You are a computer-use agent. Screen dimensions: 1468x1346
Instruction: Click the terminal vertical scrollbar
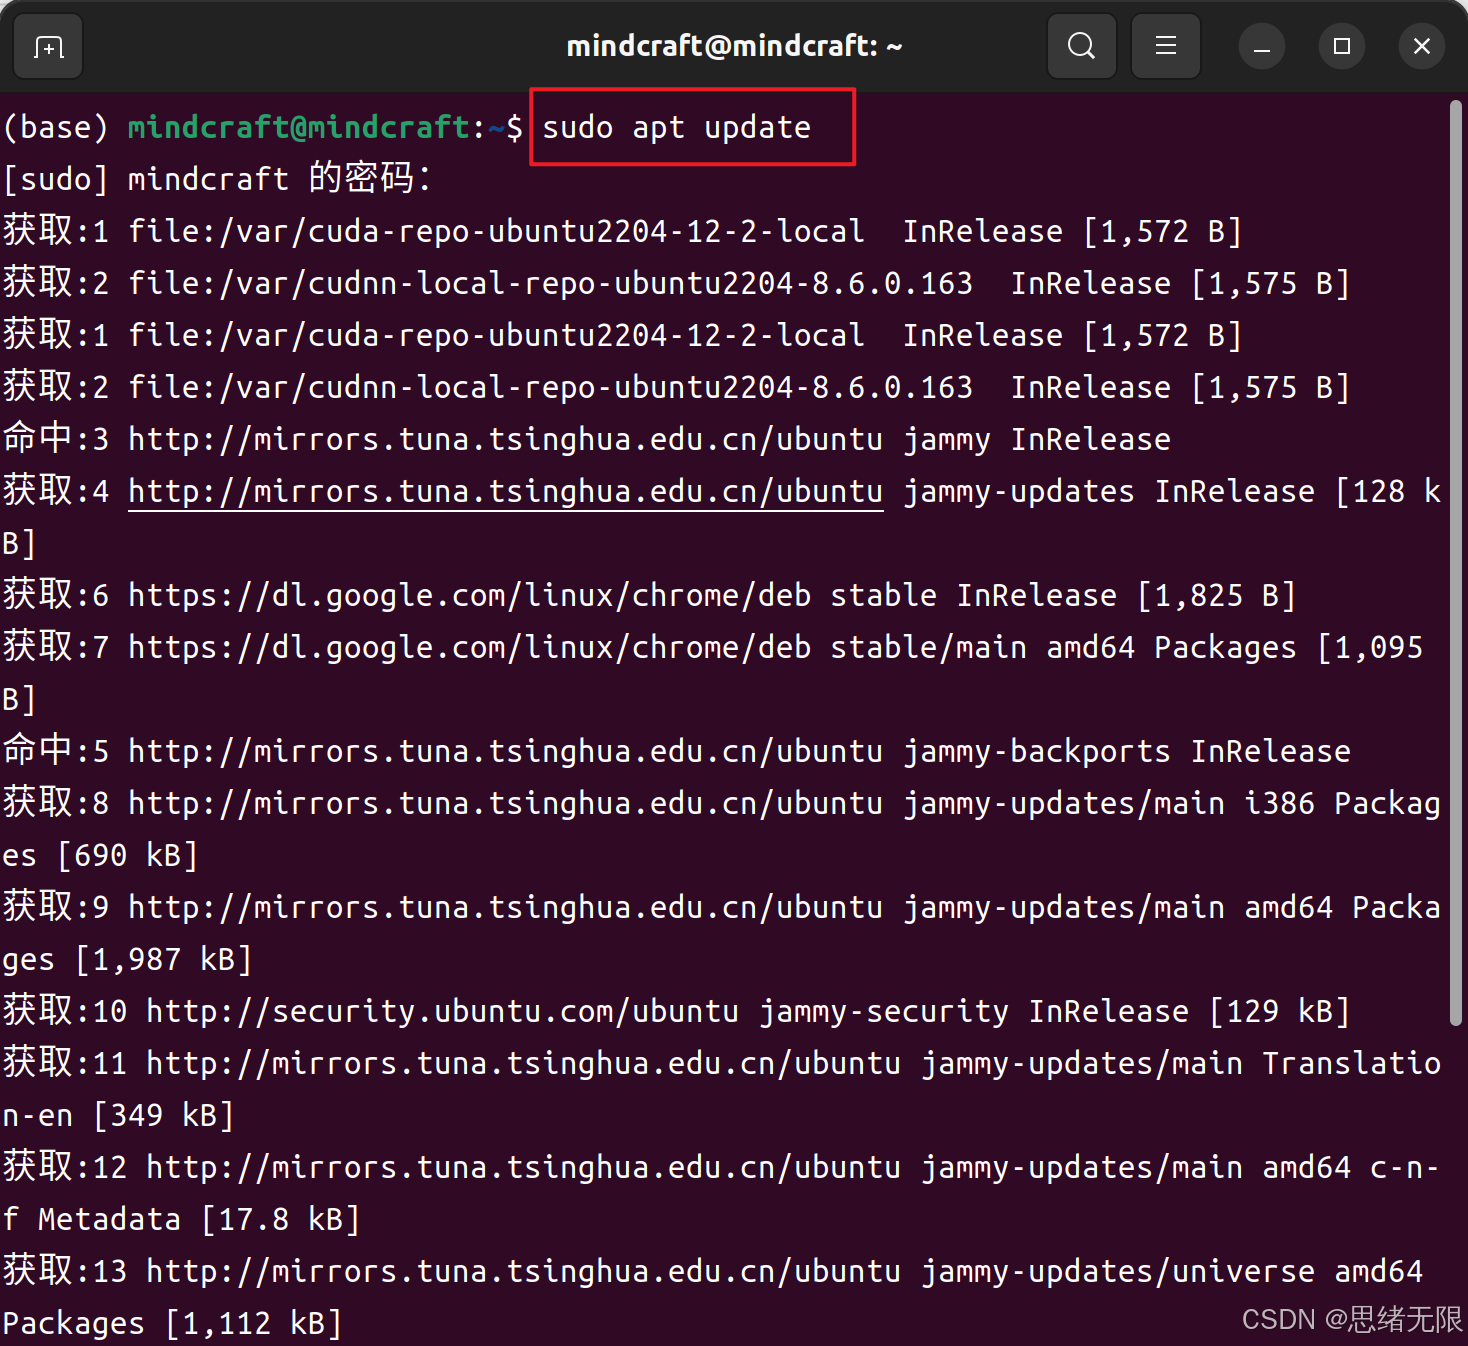1456,562
